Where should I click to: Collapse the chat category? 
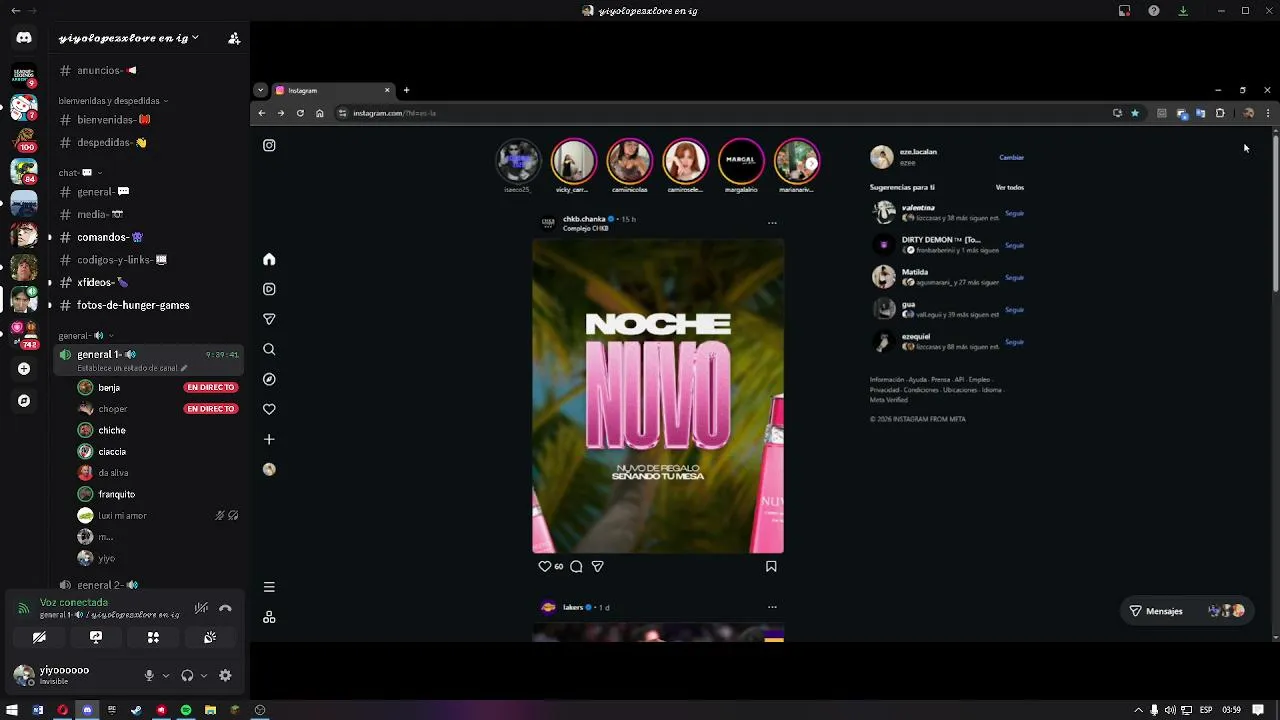tap(80, 173)
